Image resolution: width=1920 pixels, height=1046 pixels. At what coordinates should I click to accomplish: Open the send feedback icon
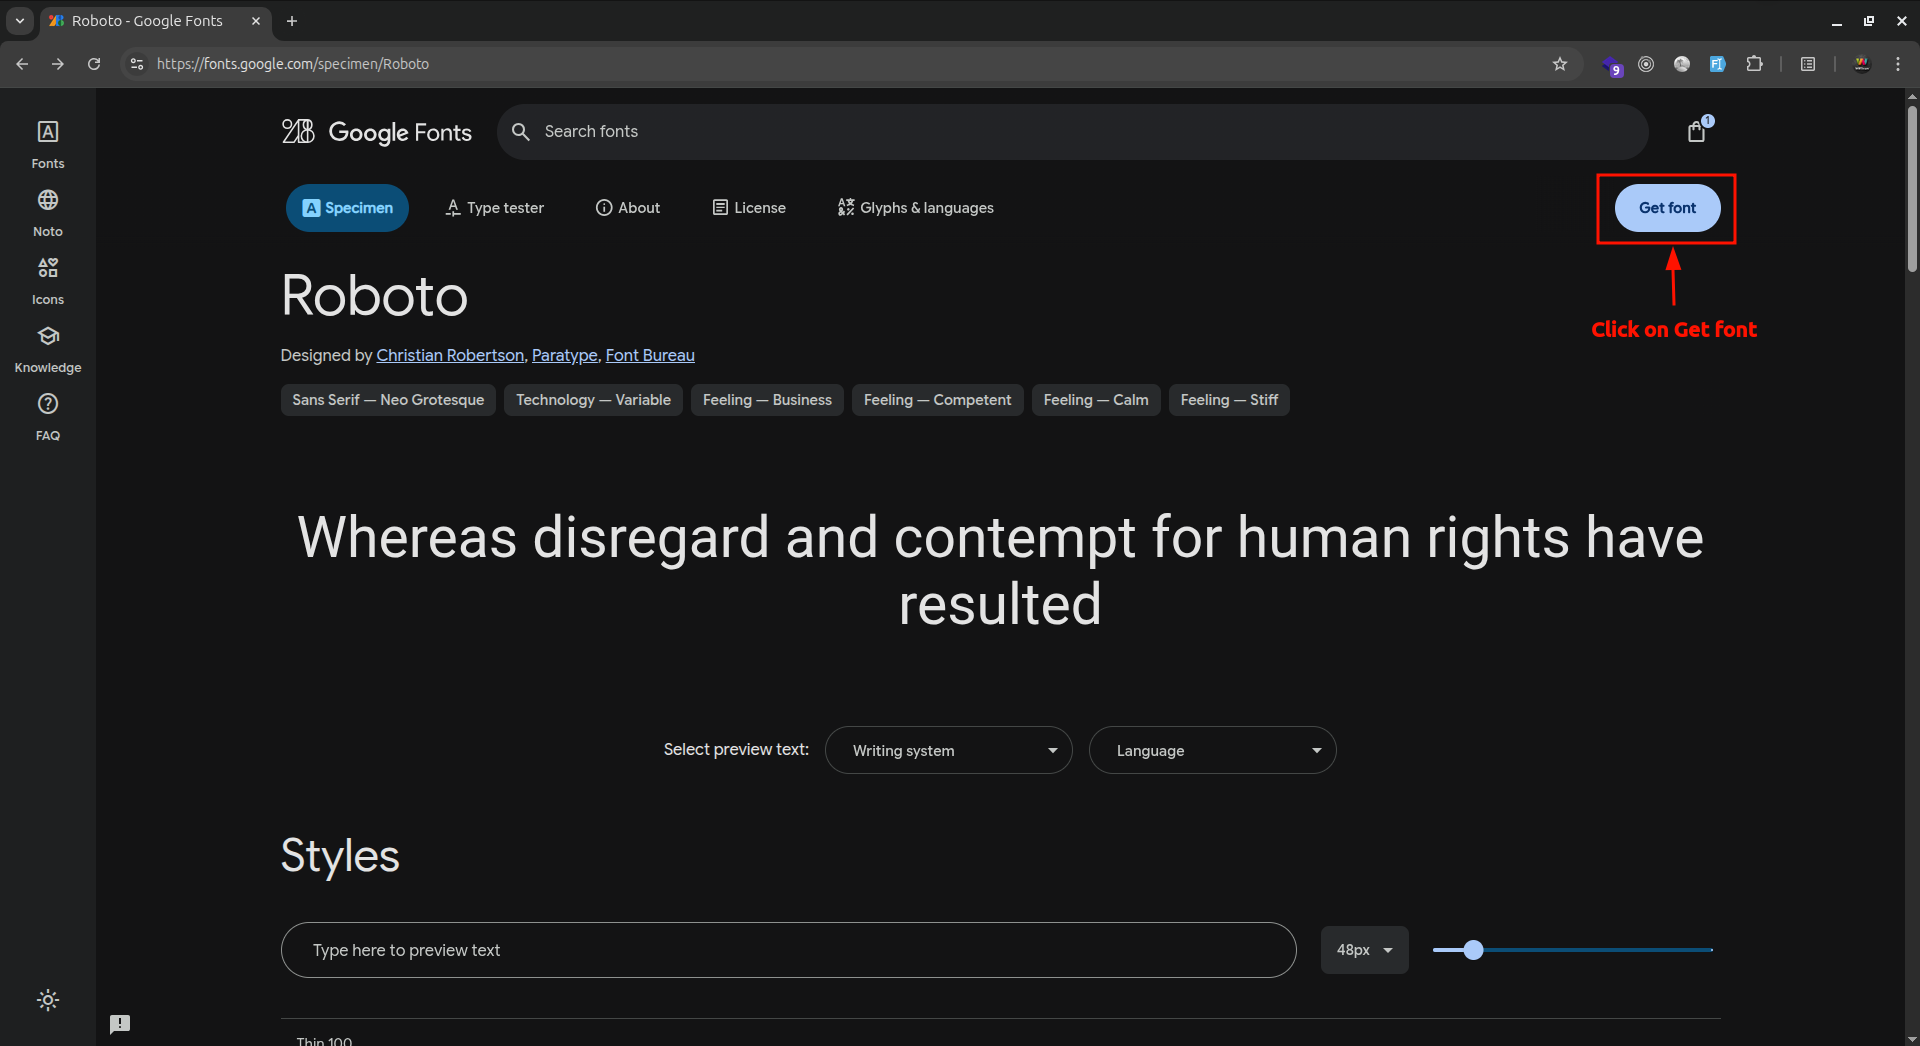coord(119,1023)
